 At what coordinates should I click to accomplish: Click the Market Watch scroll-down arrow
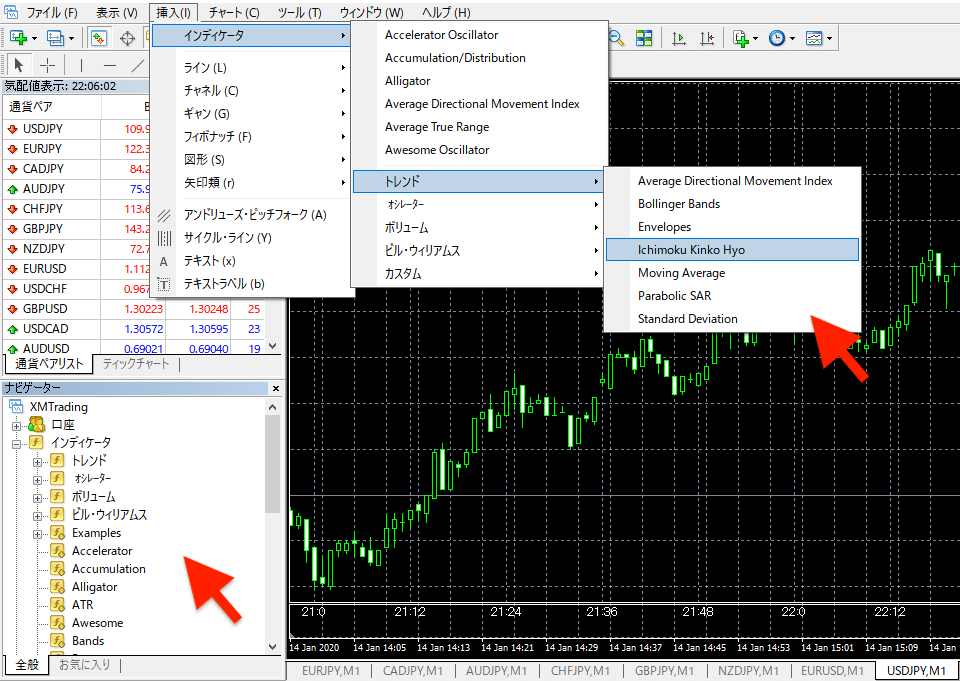pos(273,347)
